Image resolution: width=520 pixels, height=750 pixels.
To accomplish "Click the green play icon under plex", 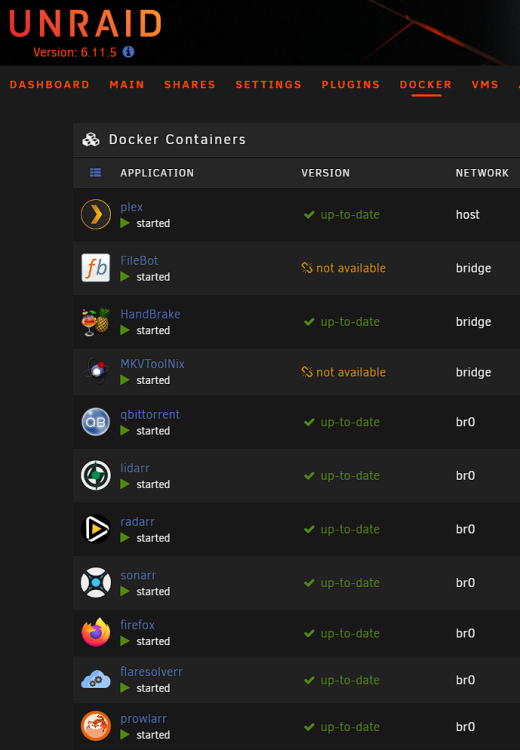I will click(125, 223).
